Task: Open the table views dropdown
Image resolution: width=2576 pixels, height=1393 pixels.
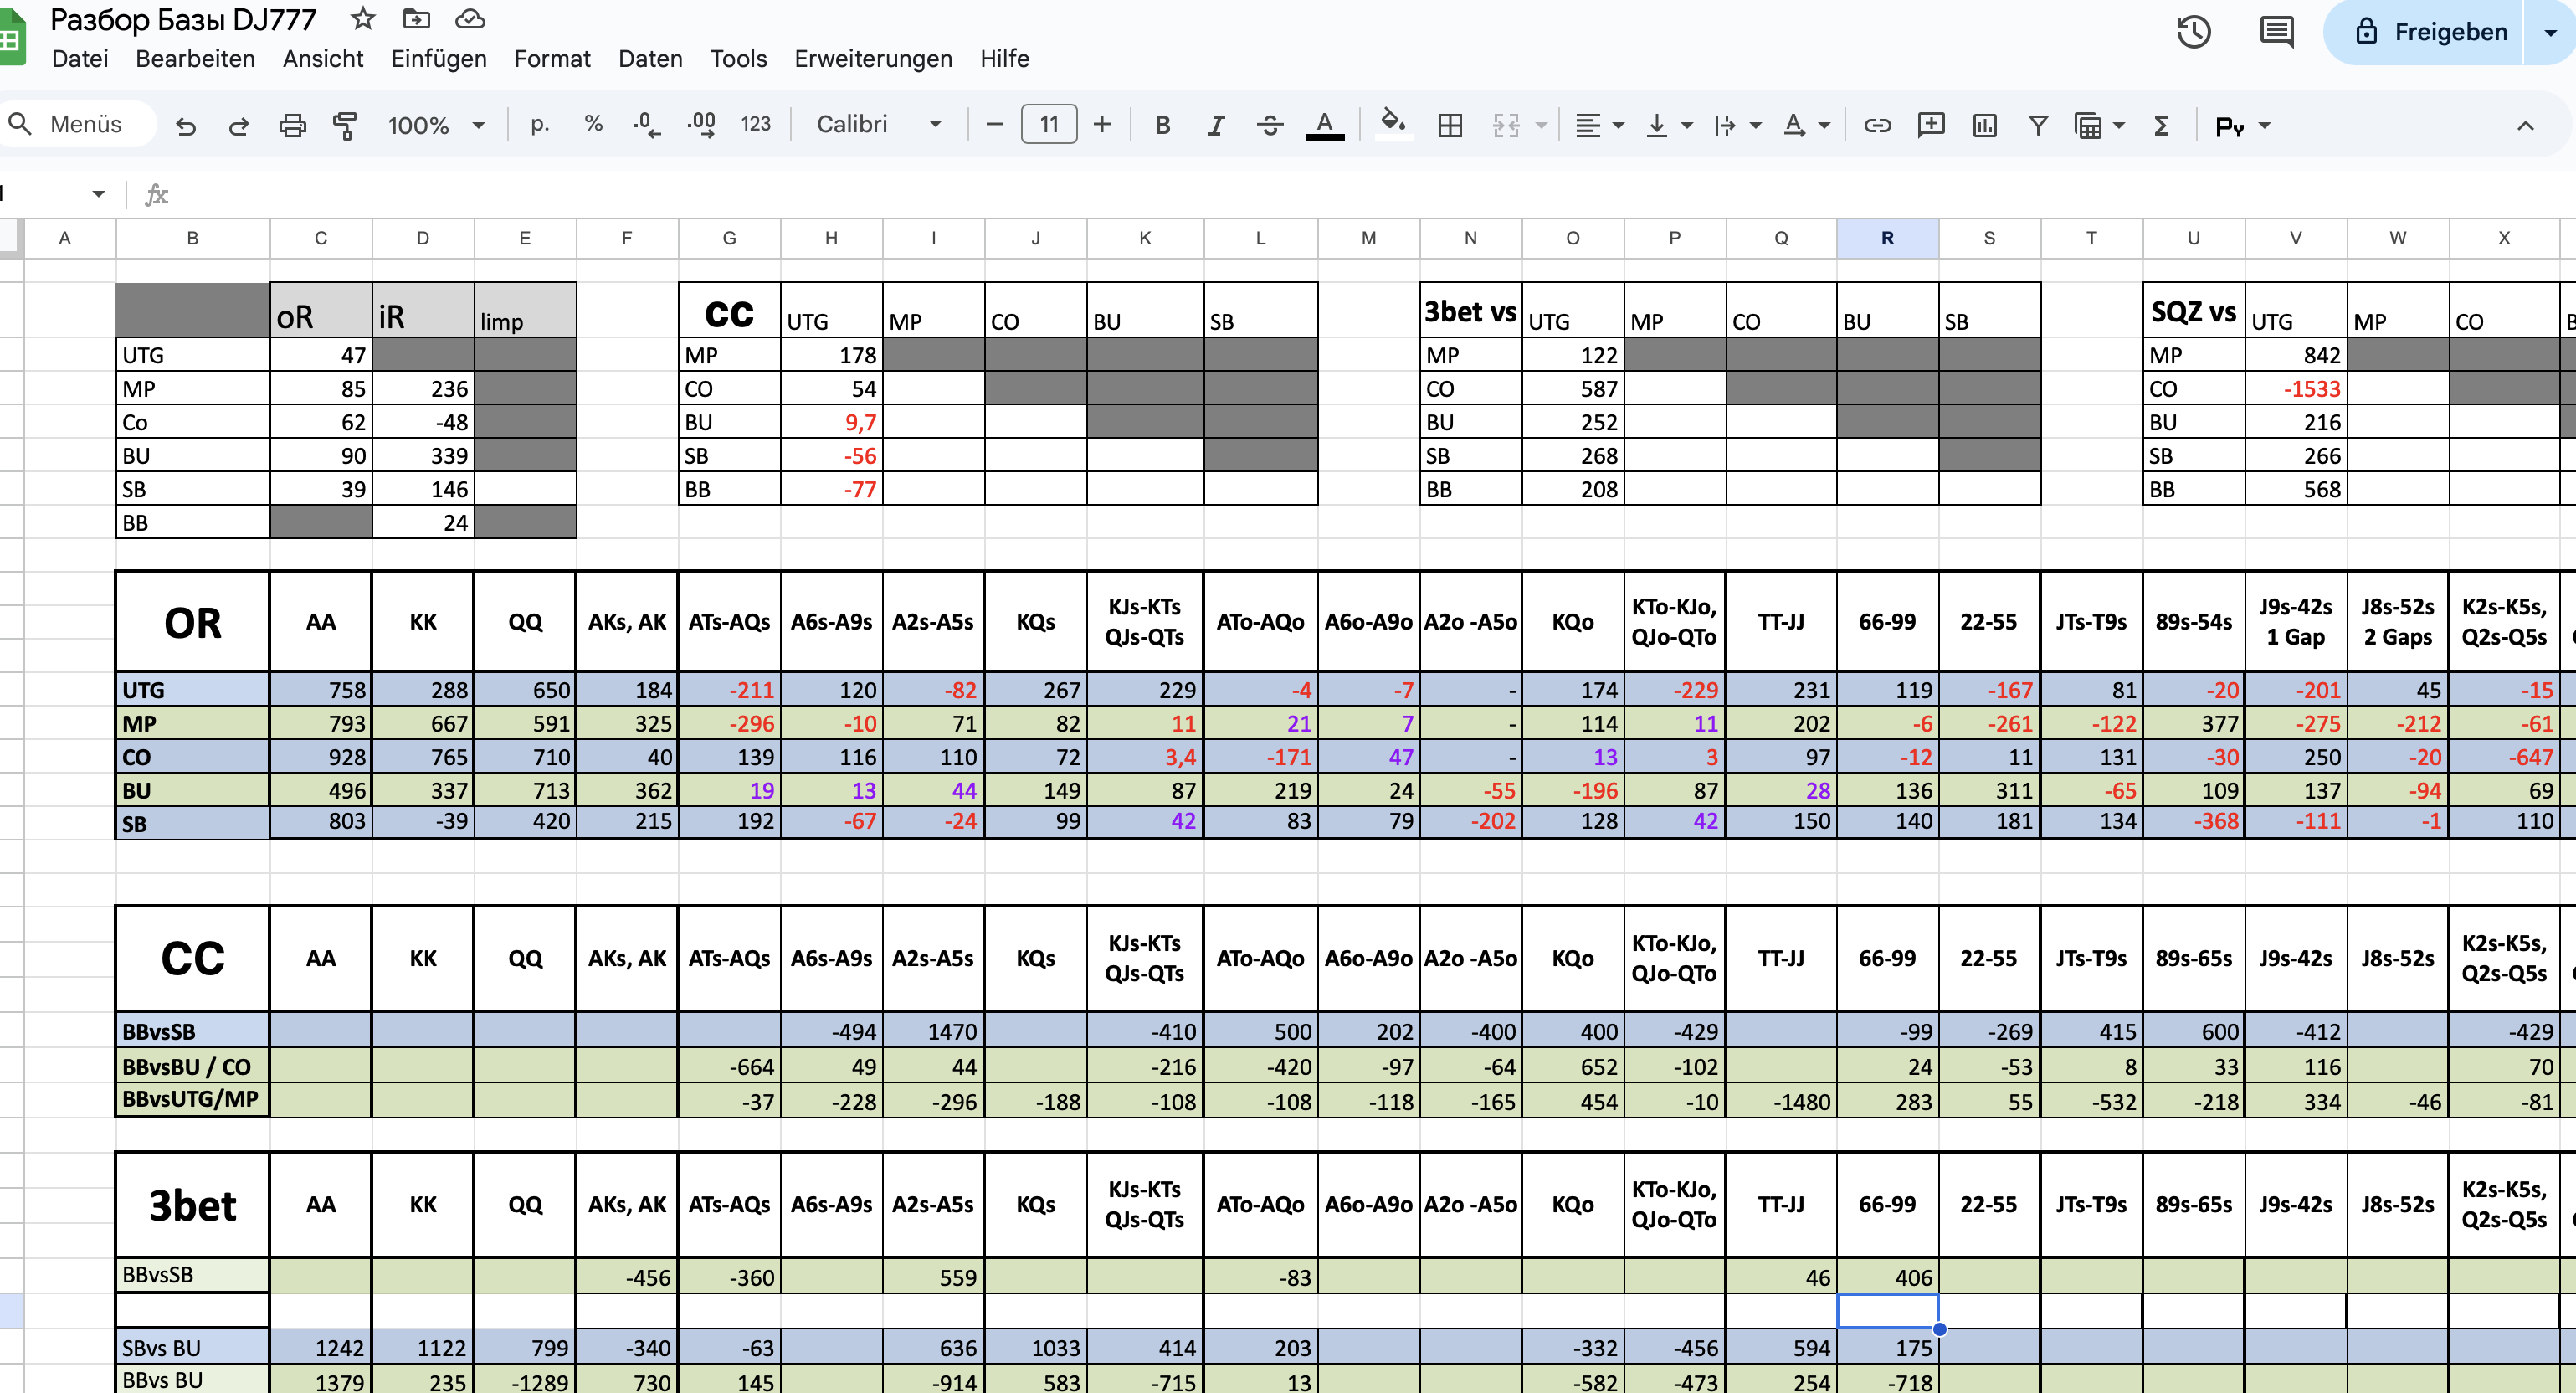Action: tap(2099, 125)
